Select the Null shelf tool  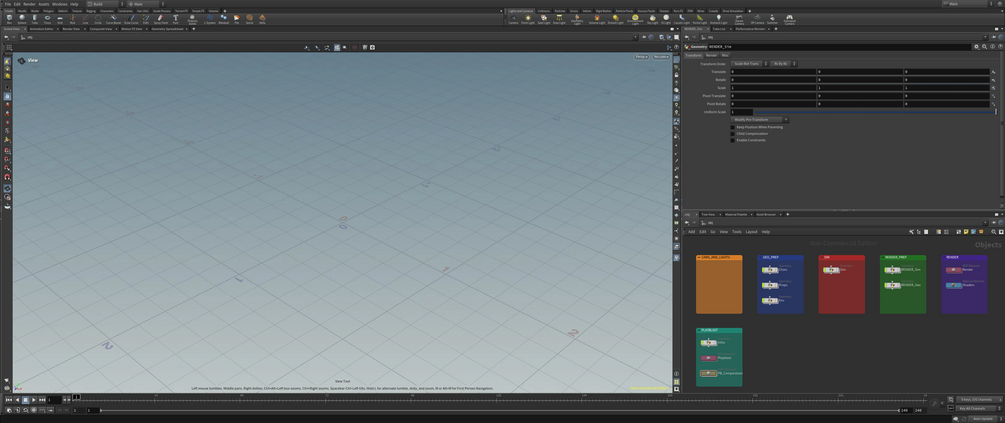72,19
